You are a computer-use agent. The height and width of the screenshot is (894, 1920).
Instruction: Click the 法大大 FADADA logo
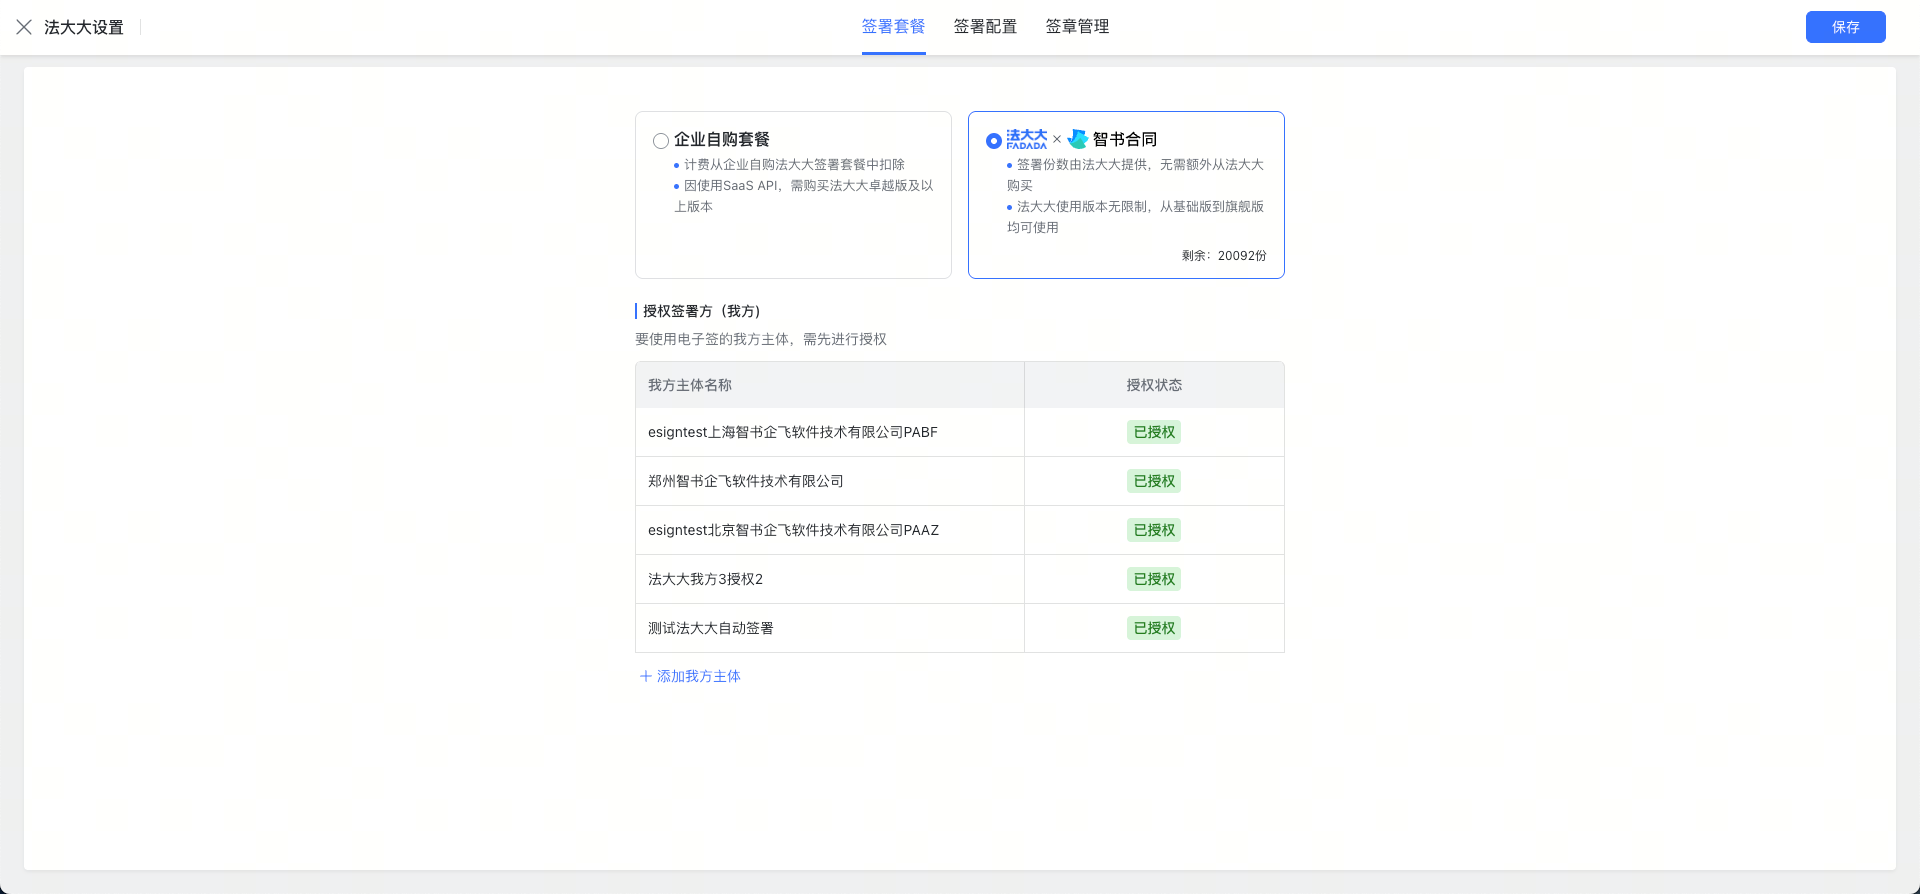[x=1026, y=139]
